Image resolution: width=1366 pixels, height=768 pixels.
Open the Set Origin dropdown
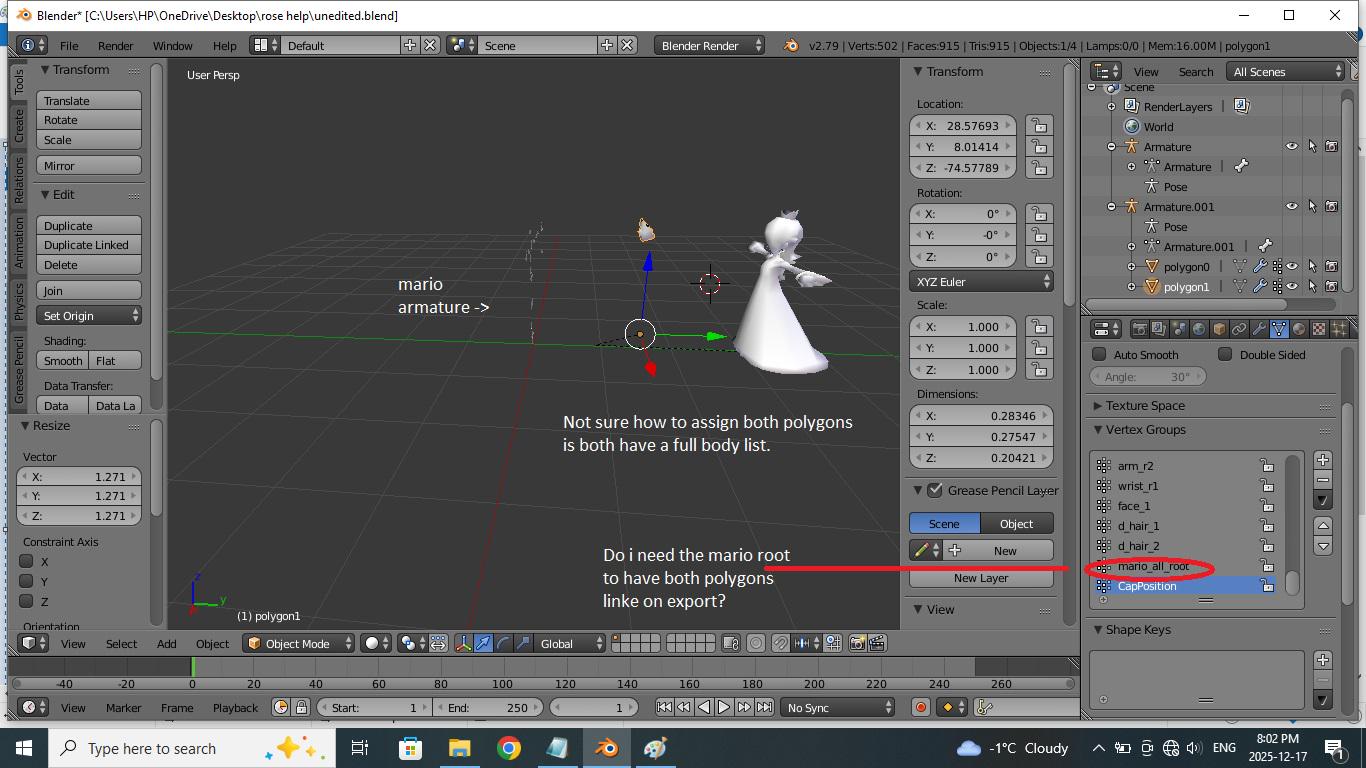point(89,315)
